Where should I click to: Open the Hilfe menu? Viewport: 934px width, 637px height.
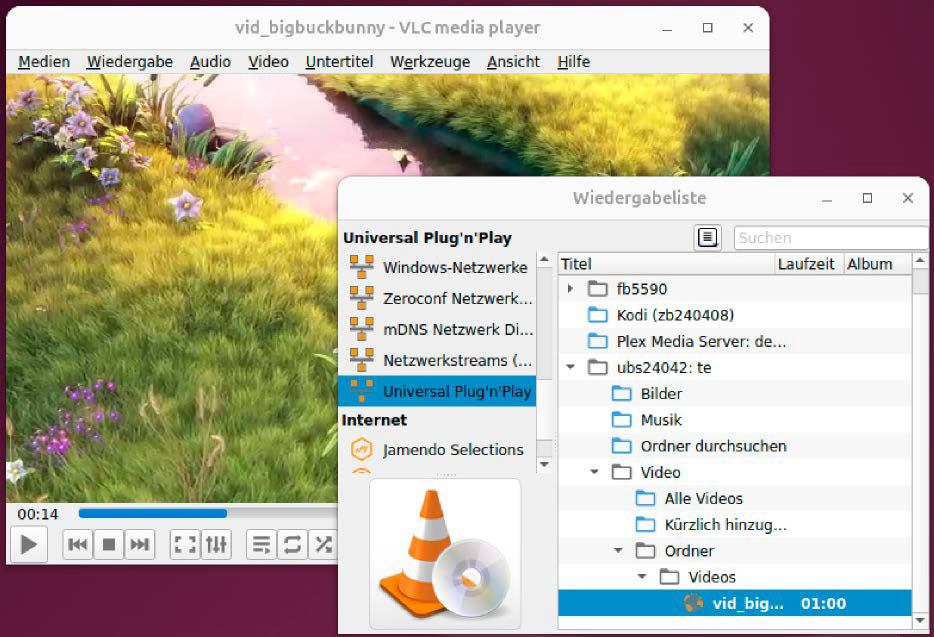(x=574, y=62)
